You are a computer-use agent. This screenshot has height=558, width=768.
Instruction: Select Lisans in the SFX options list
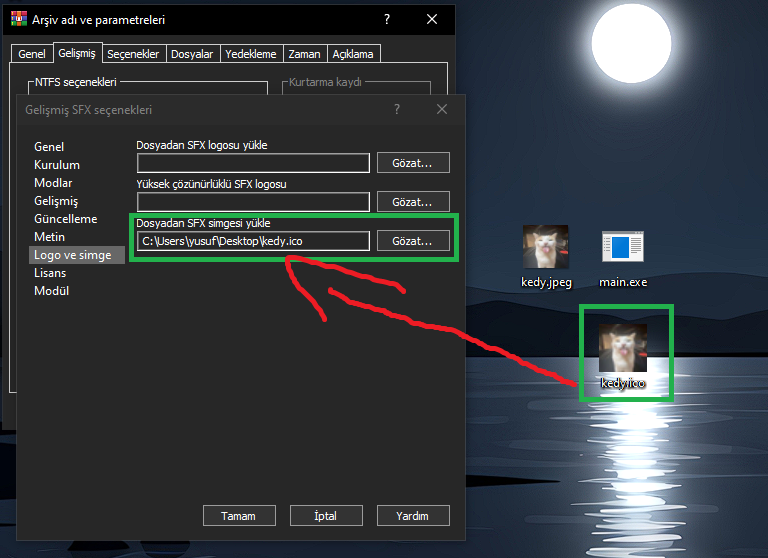[x=50, y=273]
